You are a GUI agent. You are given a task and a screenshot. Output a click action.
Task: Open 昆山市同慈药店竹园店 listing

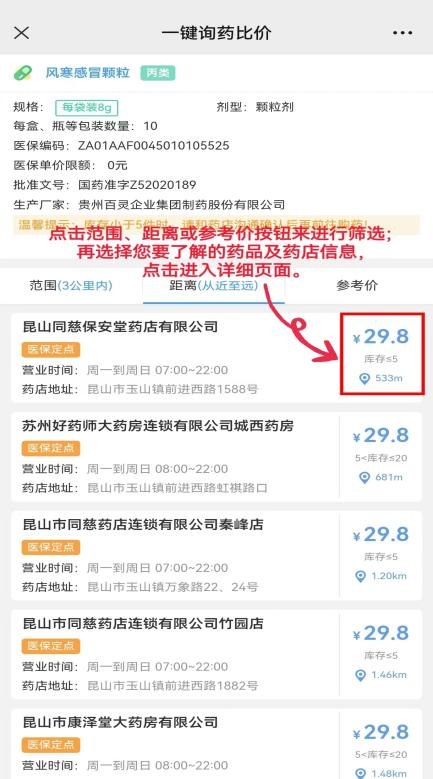click(x=216, y=654)
